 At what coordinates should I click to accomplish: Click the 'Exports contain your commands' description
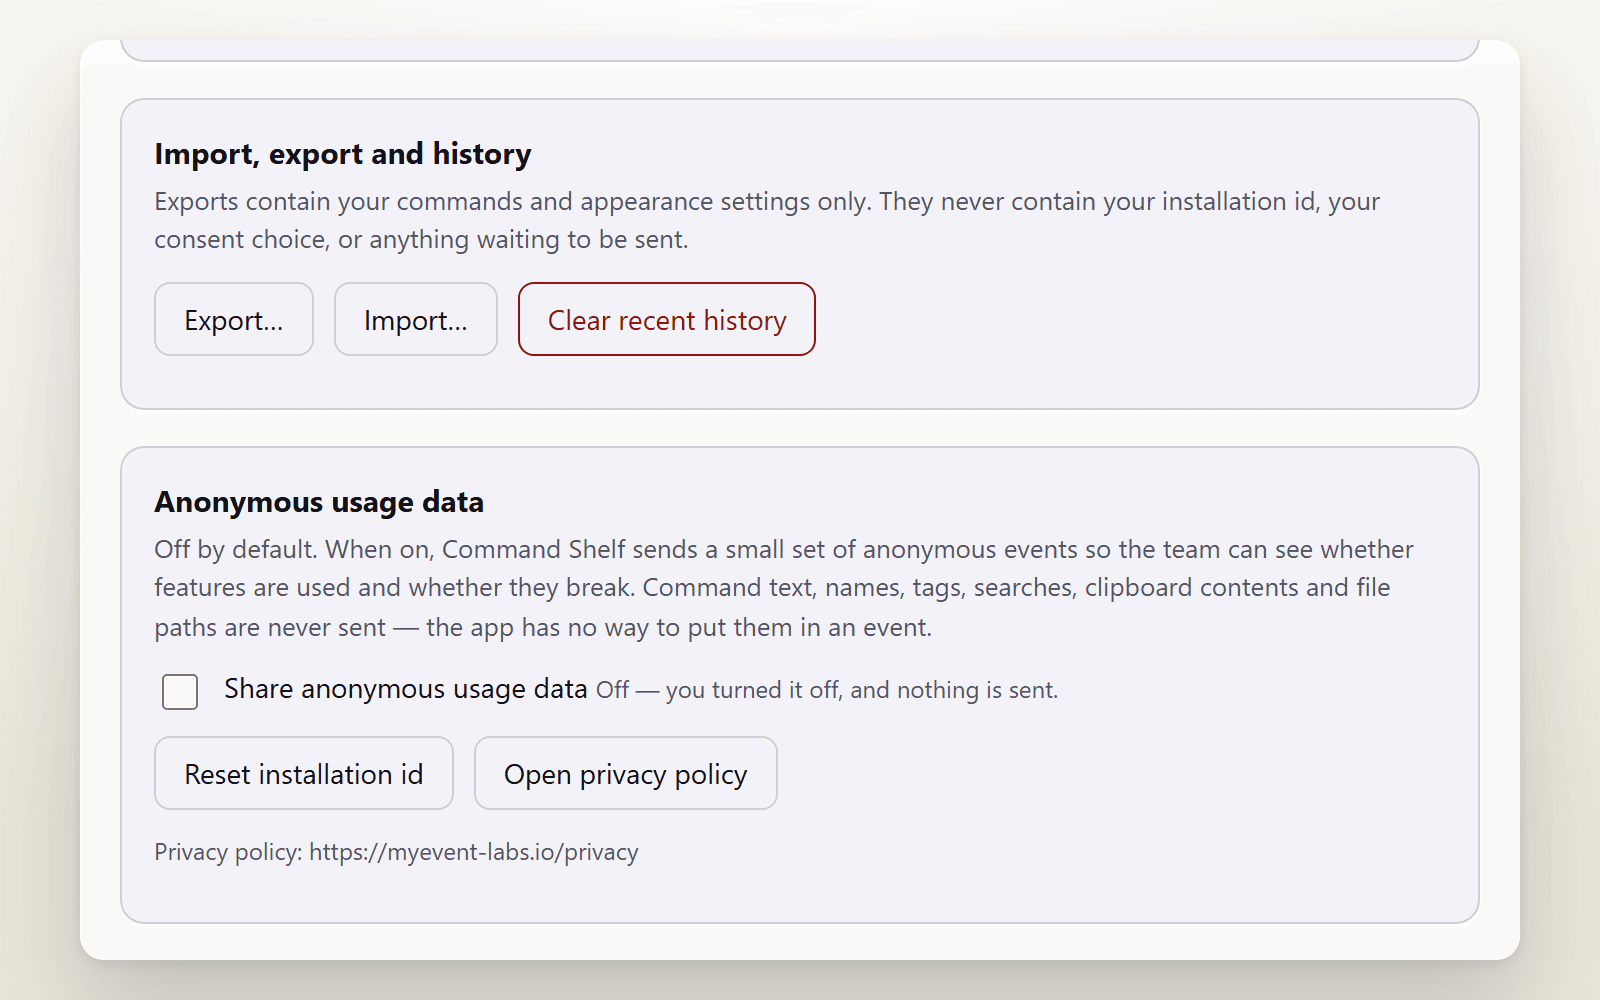767,220
